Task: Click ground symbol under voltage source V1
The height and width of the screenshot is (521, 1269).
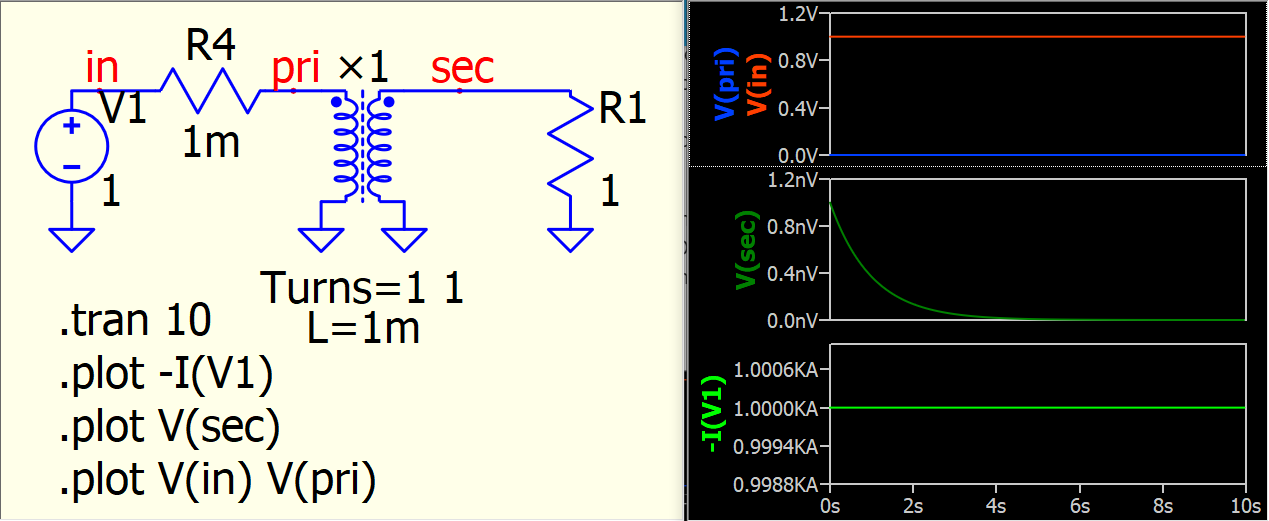Action: [72, 240]
